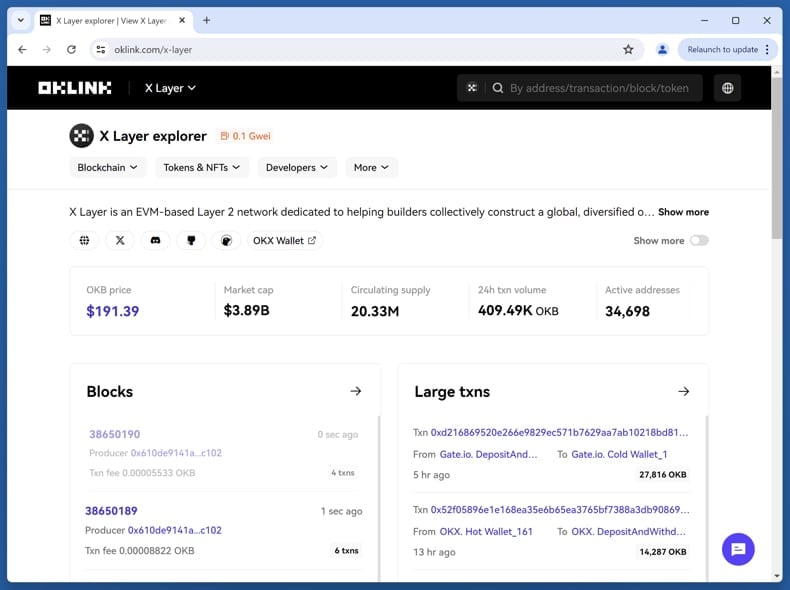Viewport: 790px width, 590px height.
Task: Open the X (Twitter) social link
Action: (x=120, y=241)
